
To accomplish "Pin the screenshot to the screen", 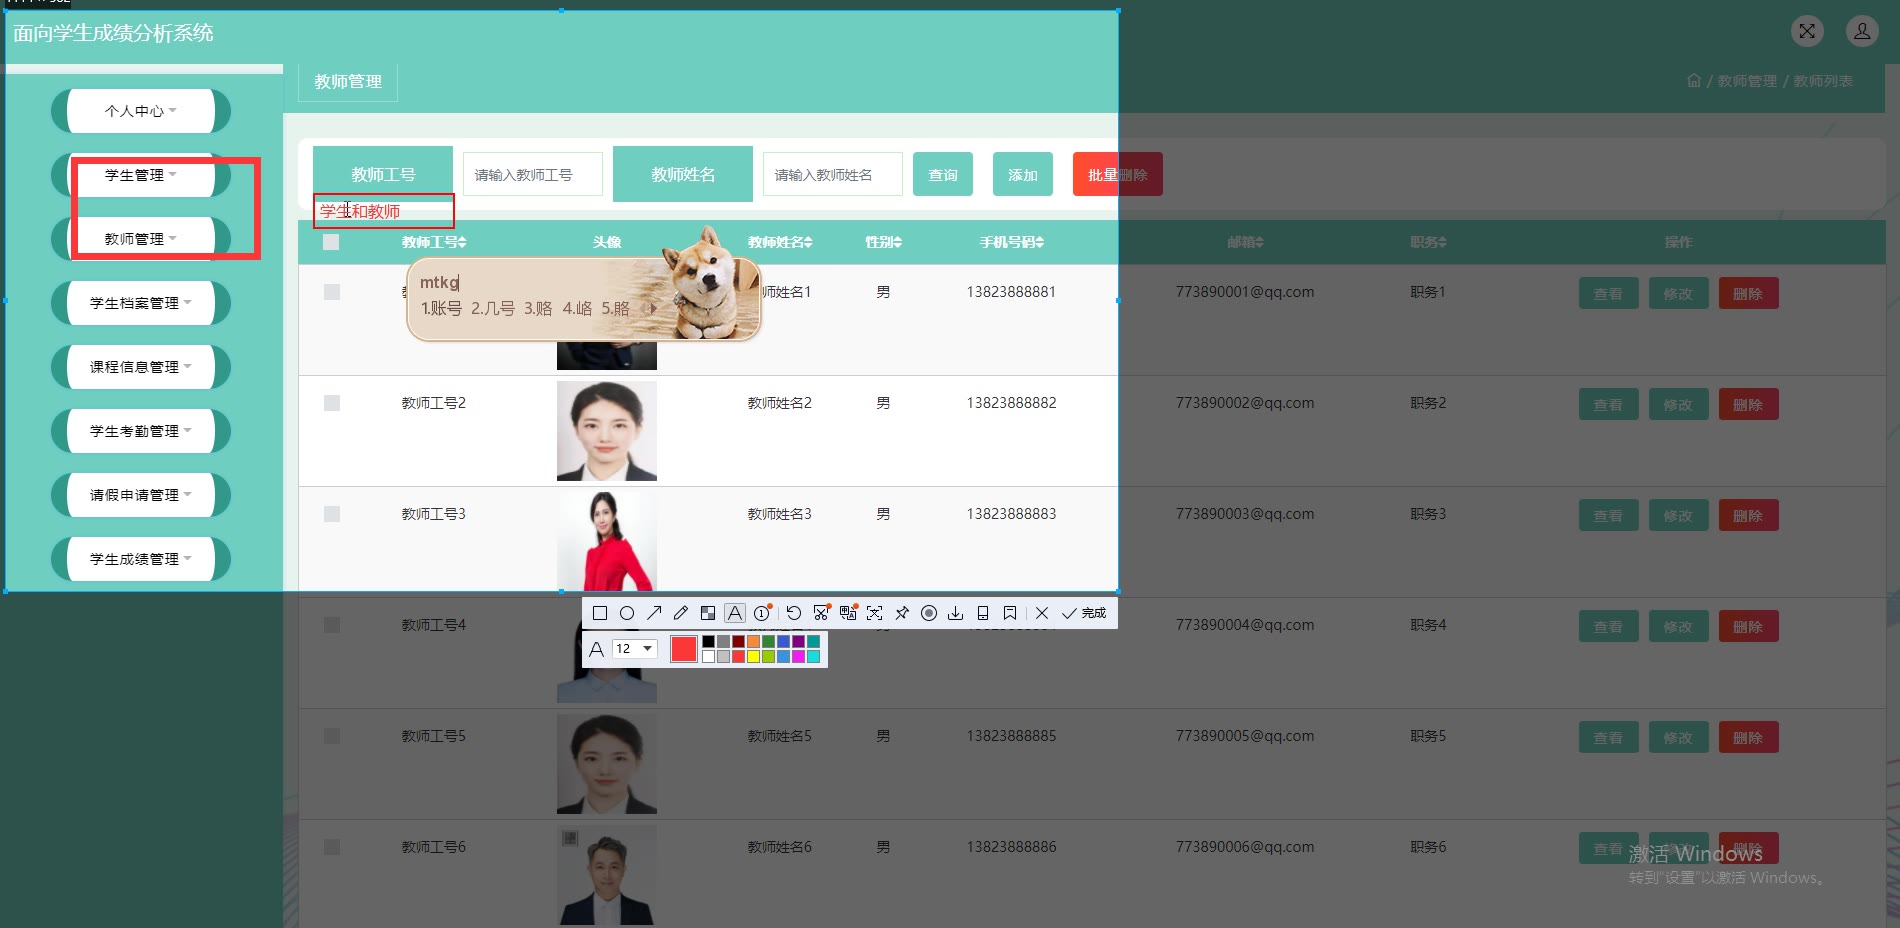I will click(x=902, y=613).
